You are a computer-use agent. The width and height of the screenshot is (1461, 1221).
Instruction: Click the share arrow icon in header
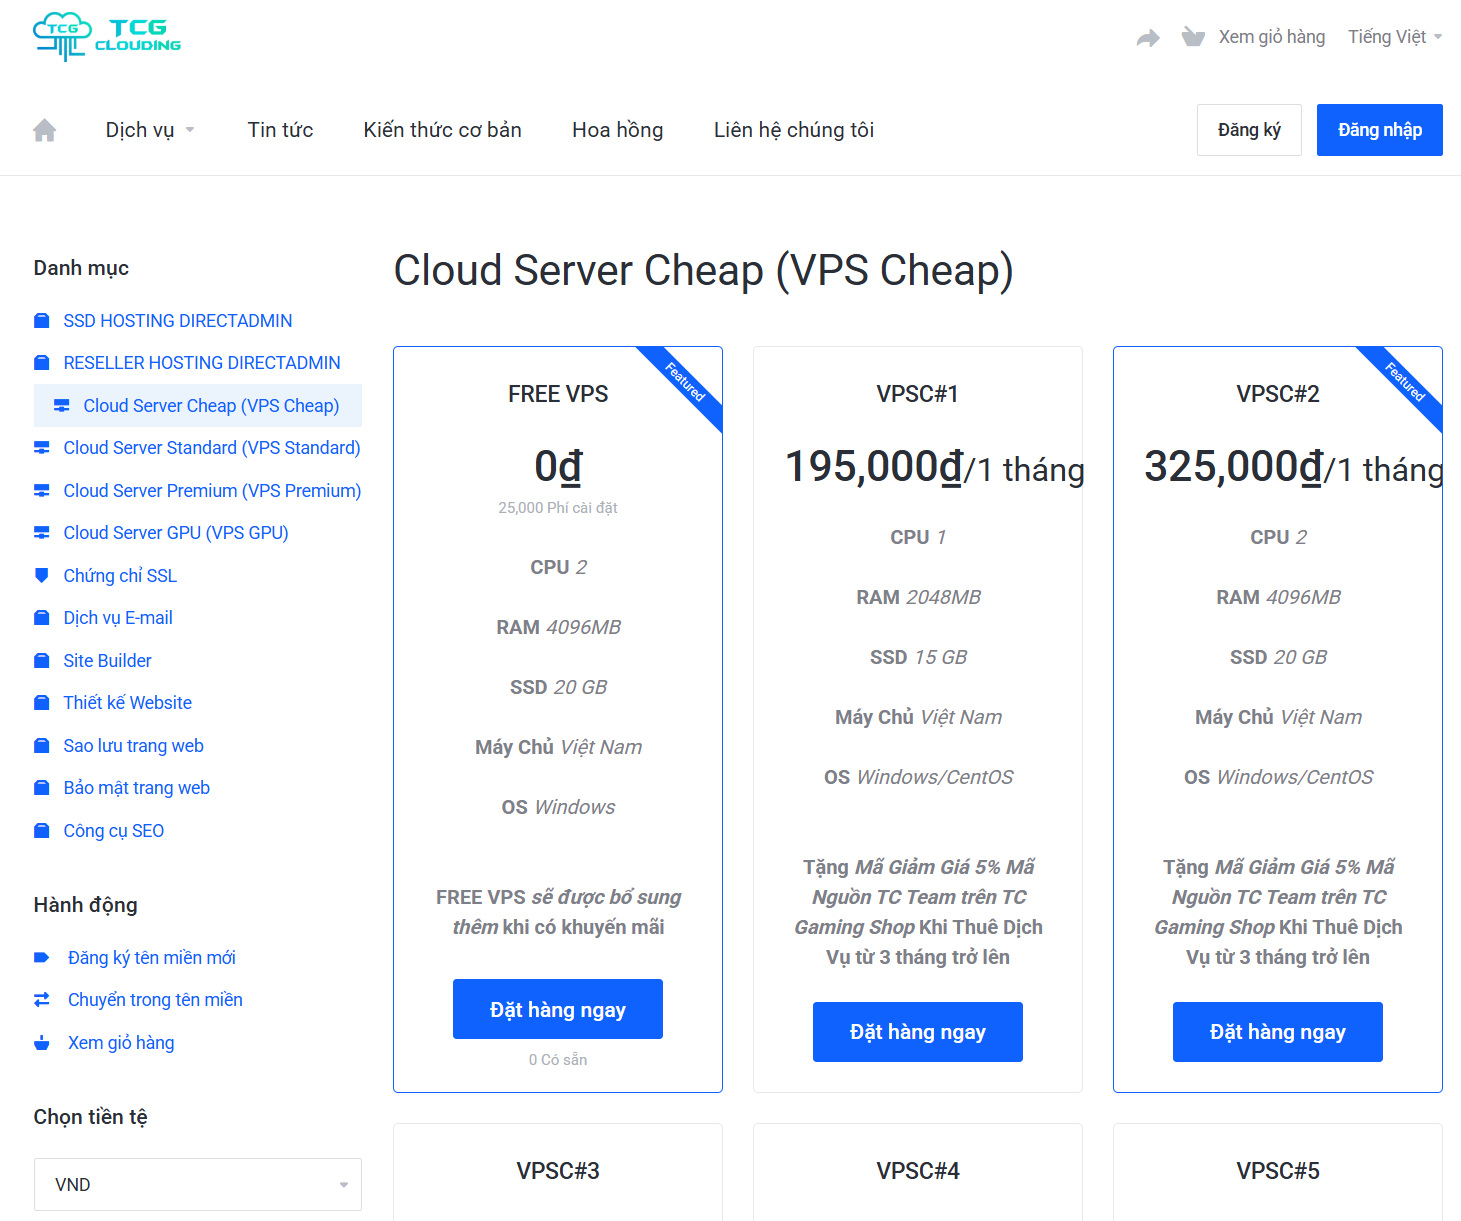(x=1148, y=38)
